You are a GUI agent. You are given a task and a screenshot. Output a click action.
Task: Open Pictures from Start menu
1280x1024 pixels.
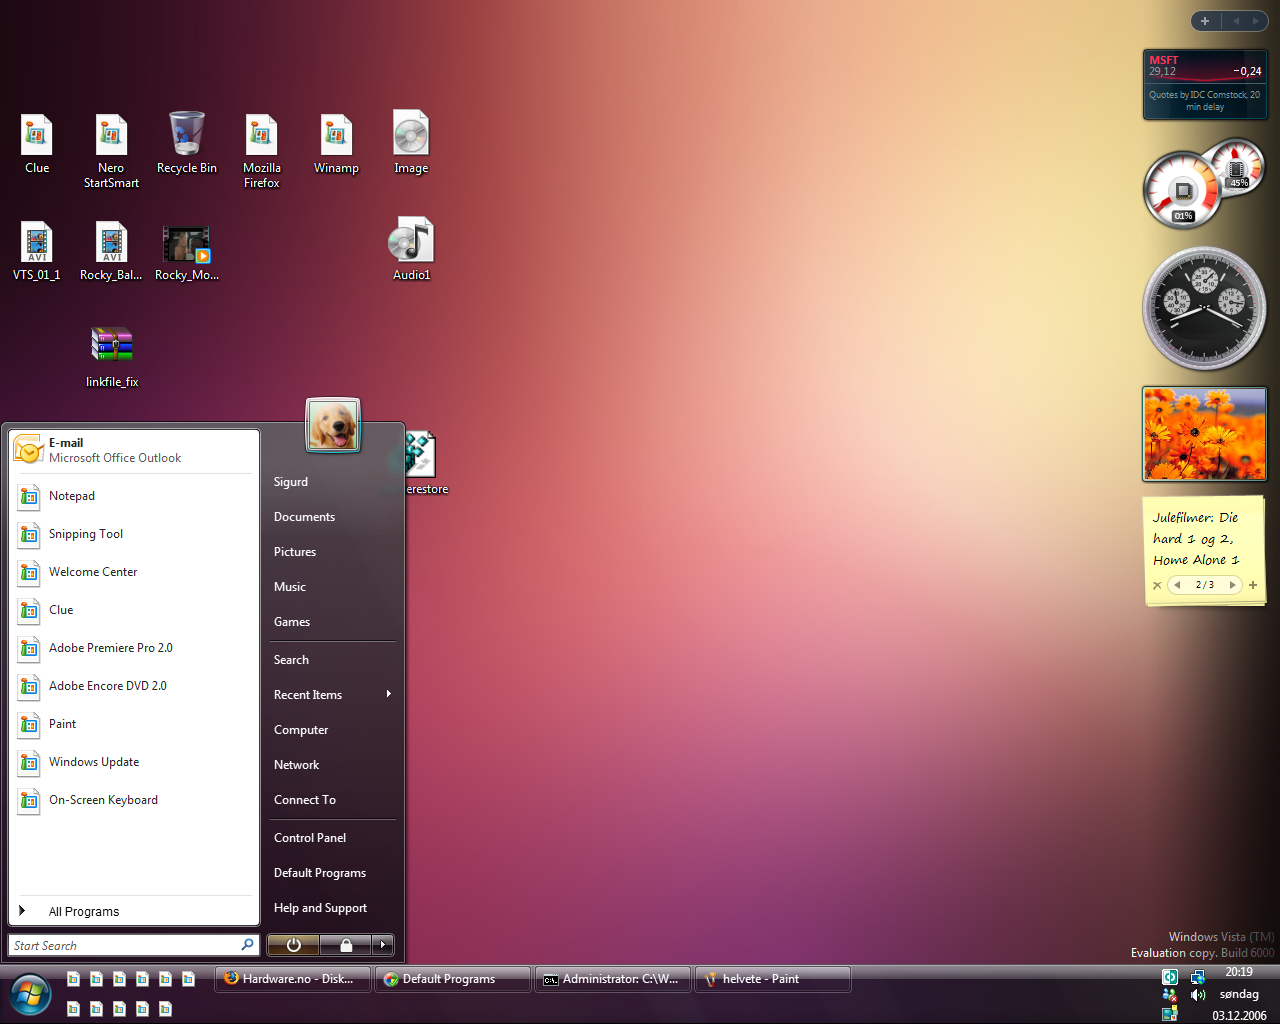tap(332, 552)
